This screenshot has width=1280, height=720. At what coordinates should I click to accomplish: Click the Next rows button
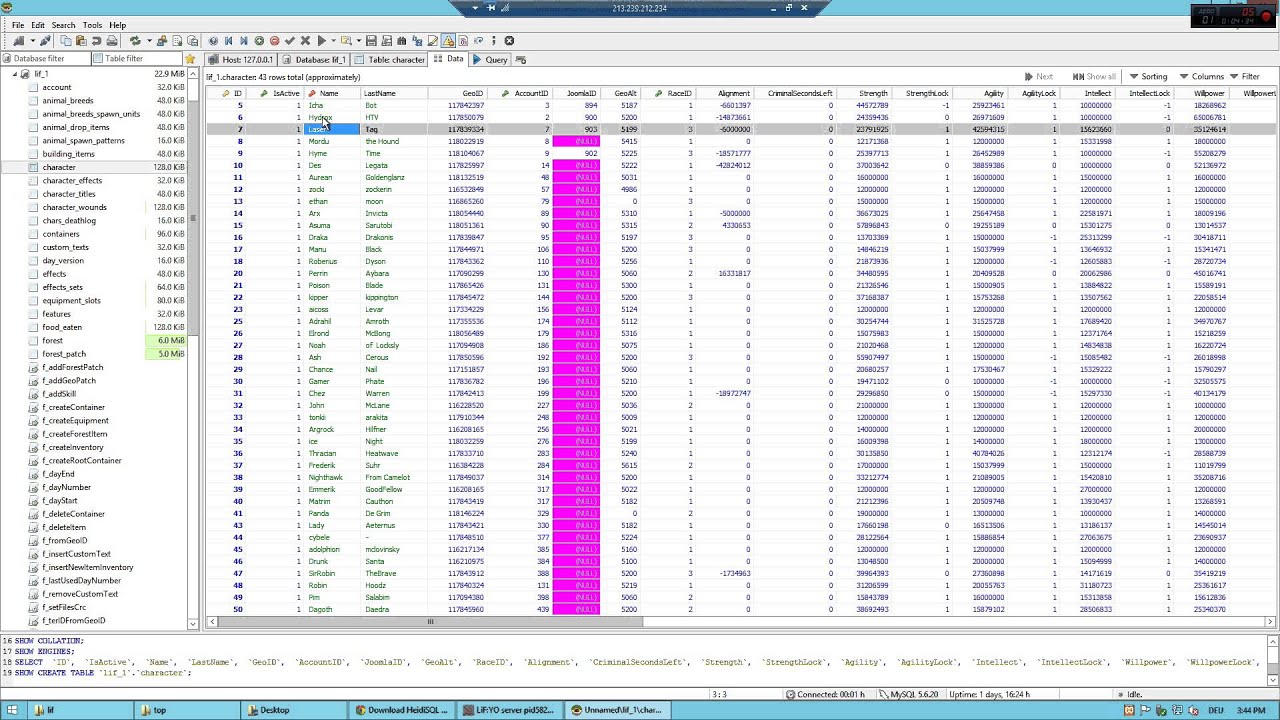tap(1038, 77)
